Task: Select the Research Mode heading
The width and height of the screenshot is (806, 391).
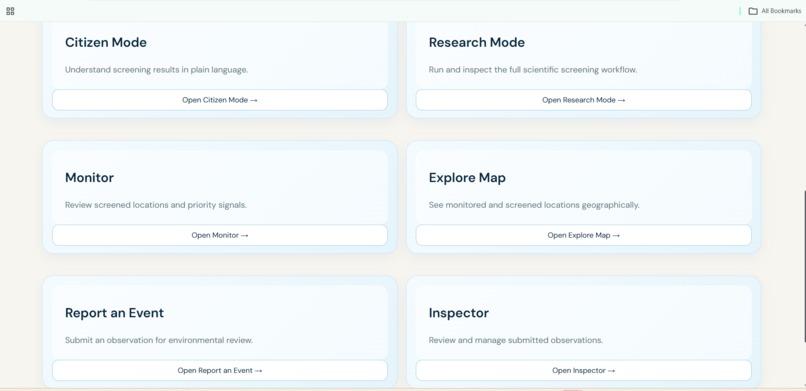Action: click(477, 43)
